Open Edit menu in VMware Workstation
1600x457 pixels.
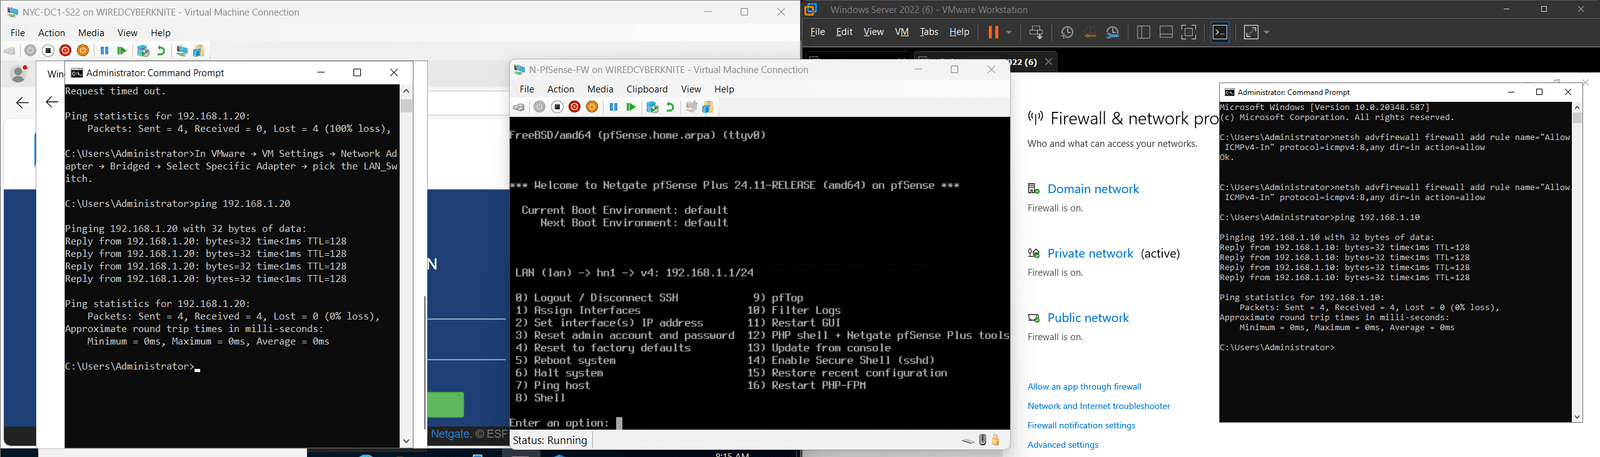pyautogui.click(x=844, y=32)
